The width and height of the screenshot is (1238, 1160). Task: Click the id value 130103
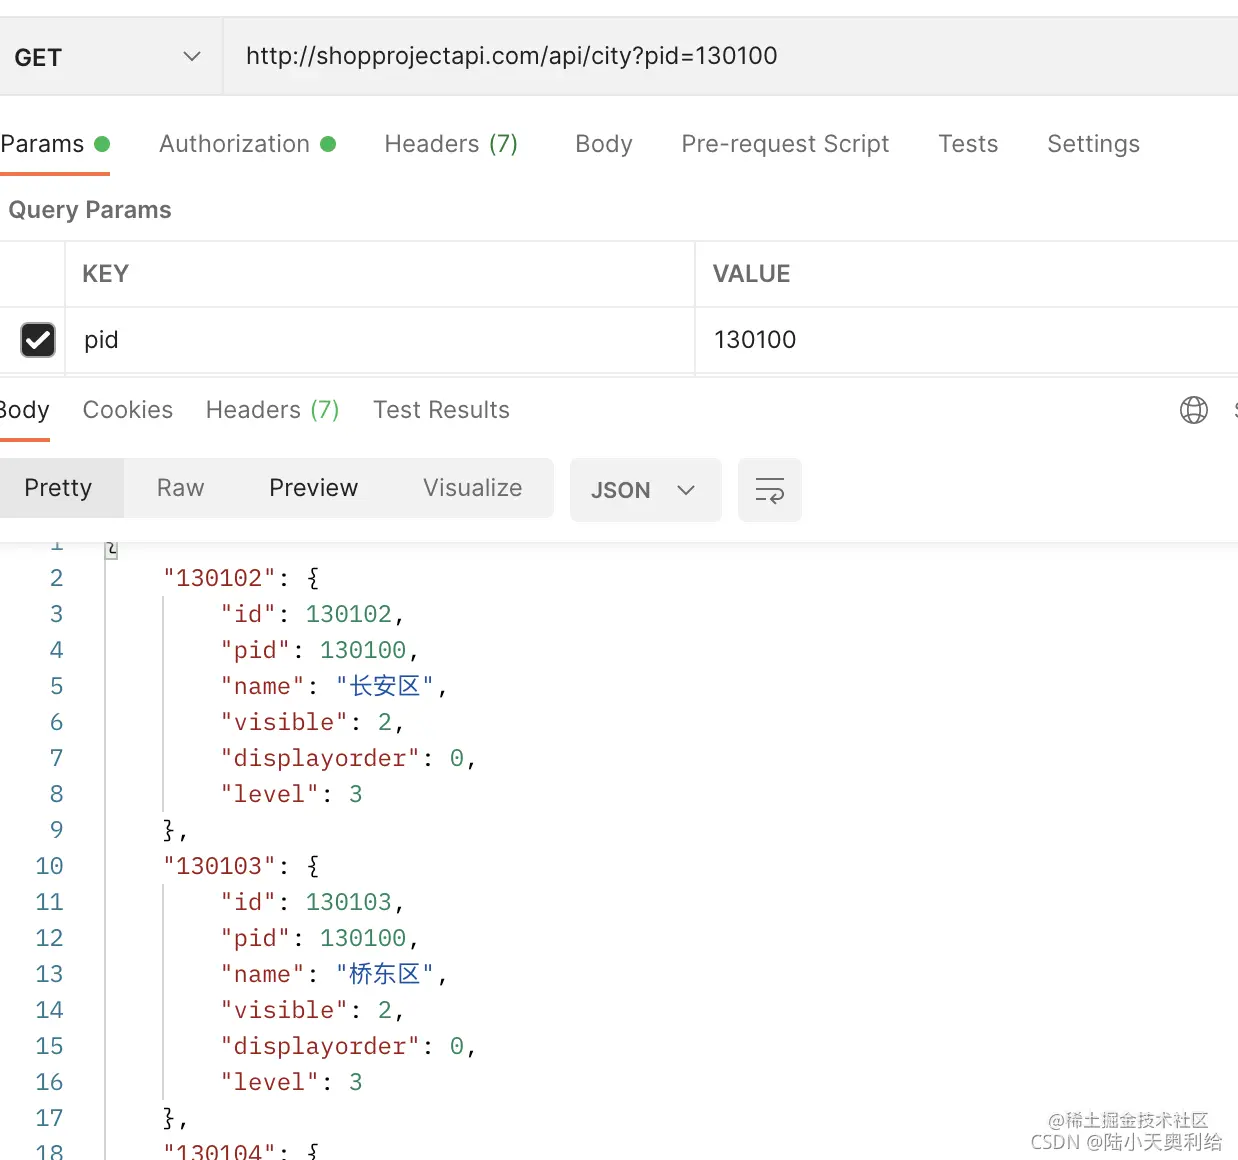[x=349, y=902]
